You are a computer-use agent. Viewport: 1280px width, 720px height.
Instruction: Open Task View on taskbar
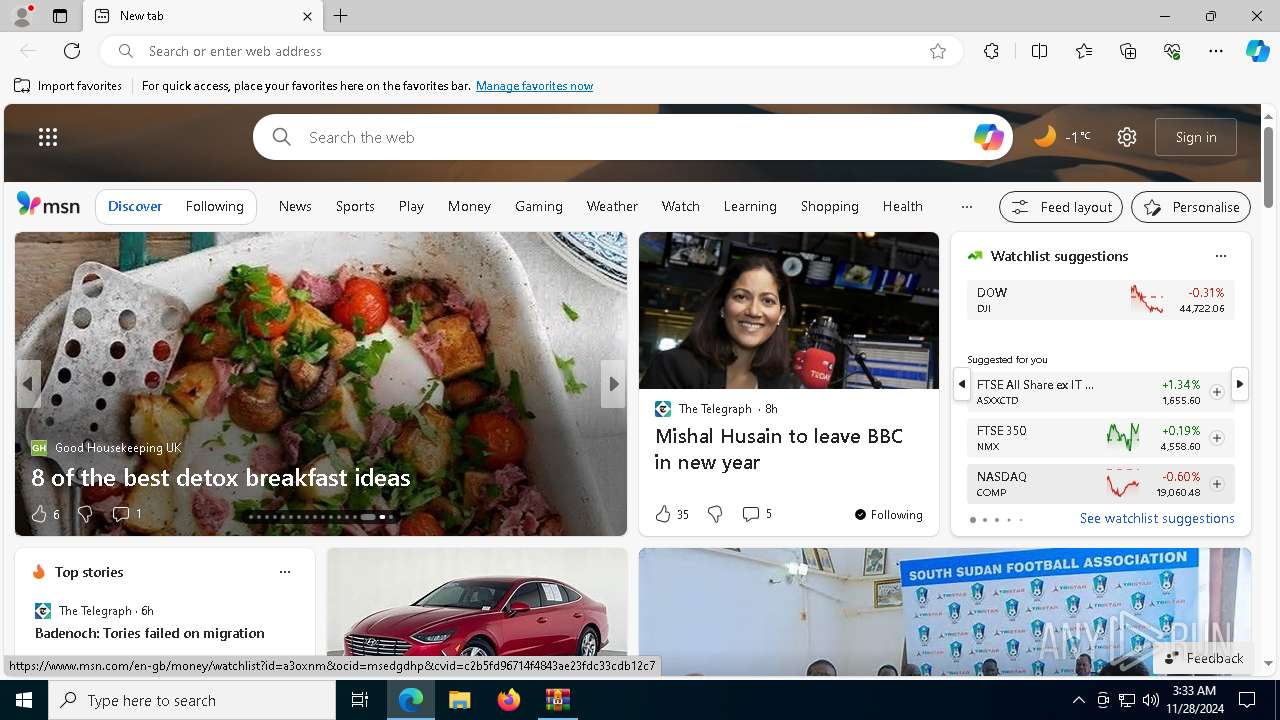coord(360,700)
